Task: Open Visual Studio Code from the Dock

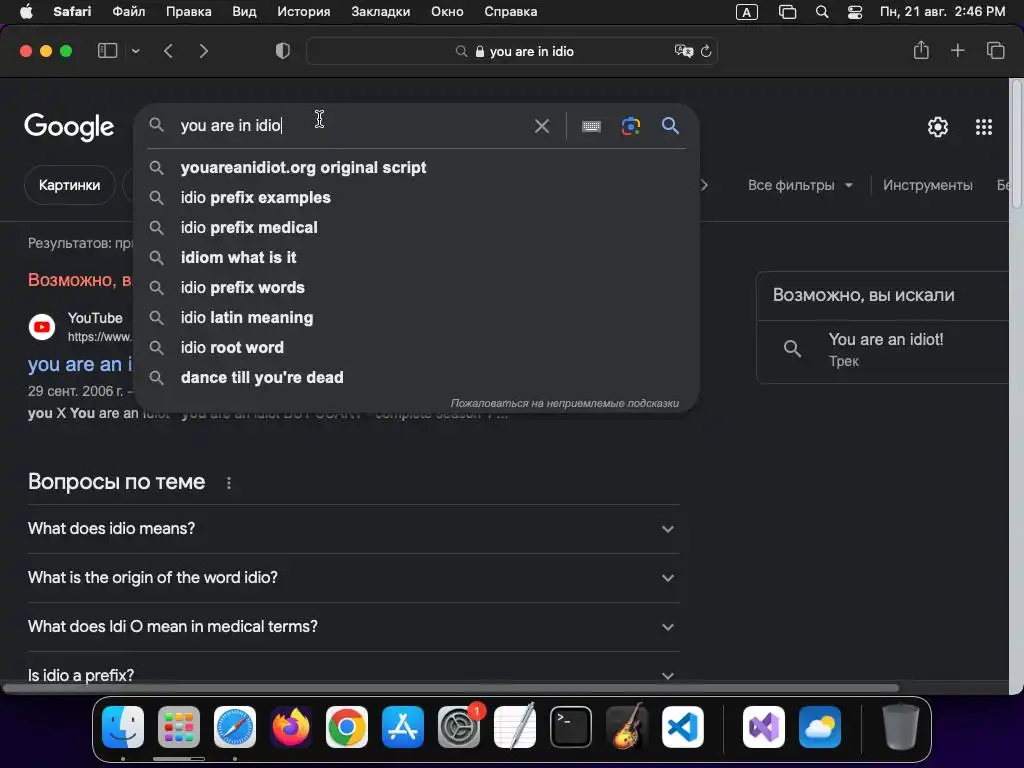Action: pos(682,727)
